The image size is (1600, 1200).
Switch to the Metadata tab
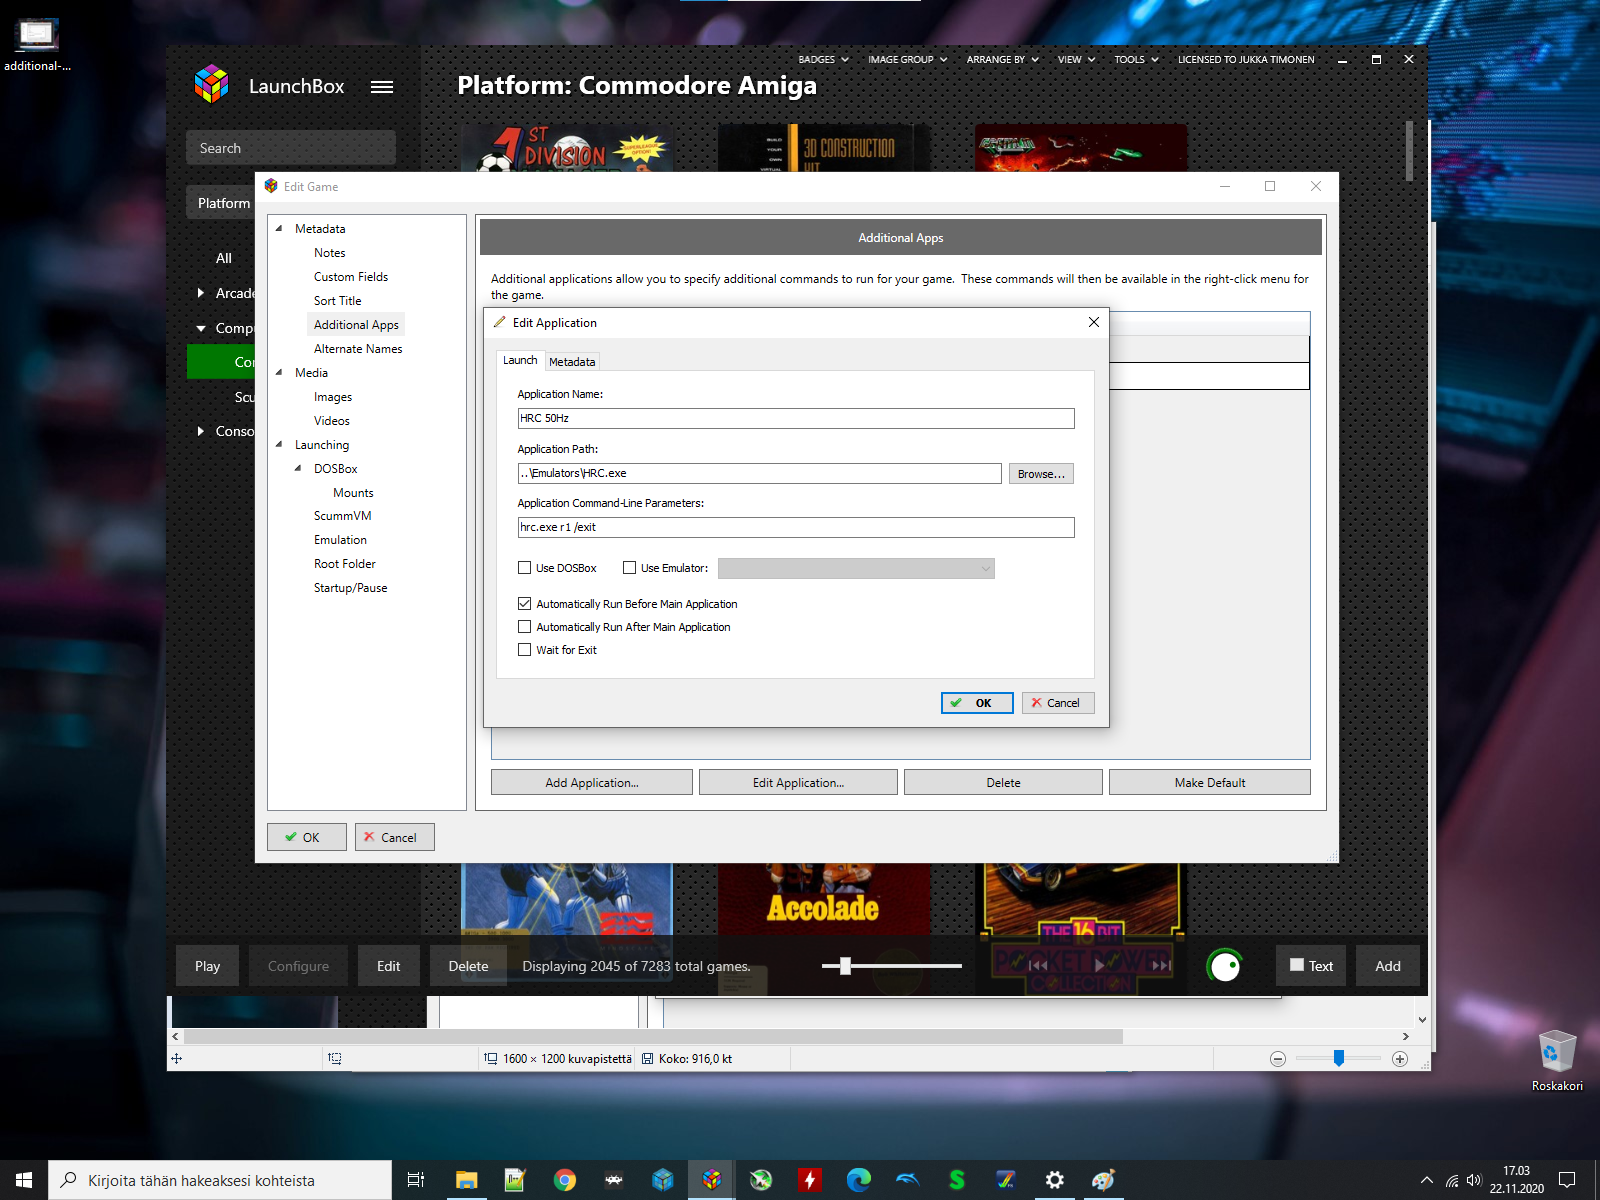572,362
